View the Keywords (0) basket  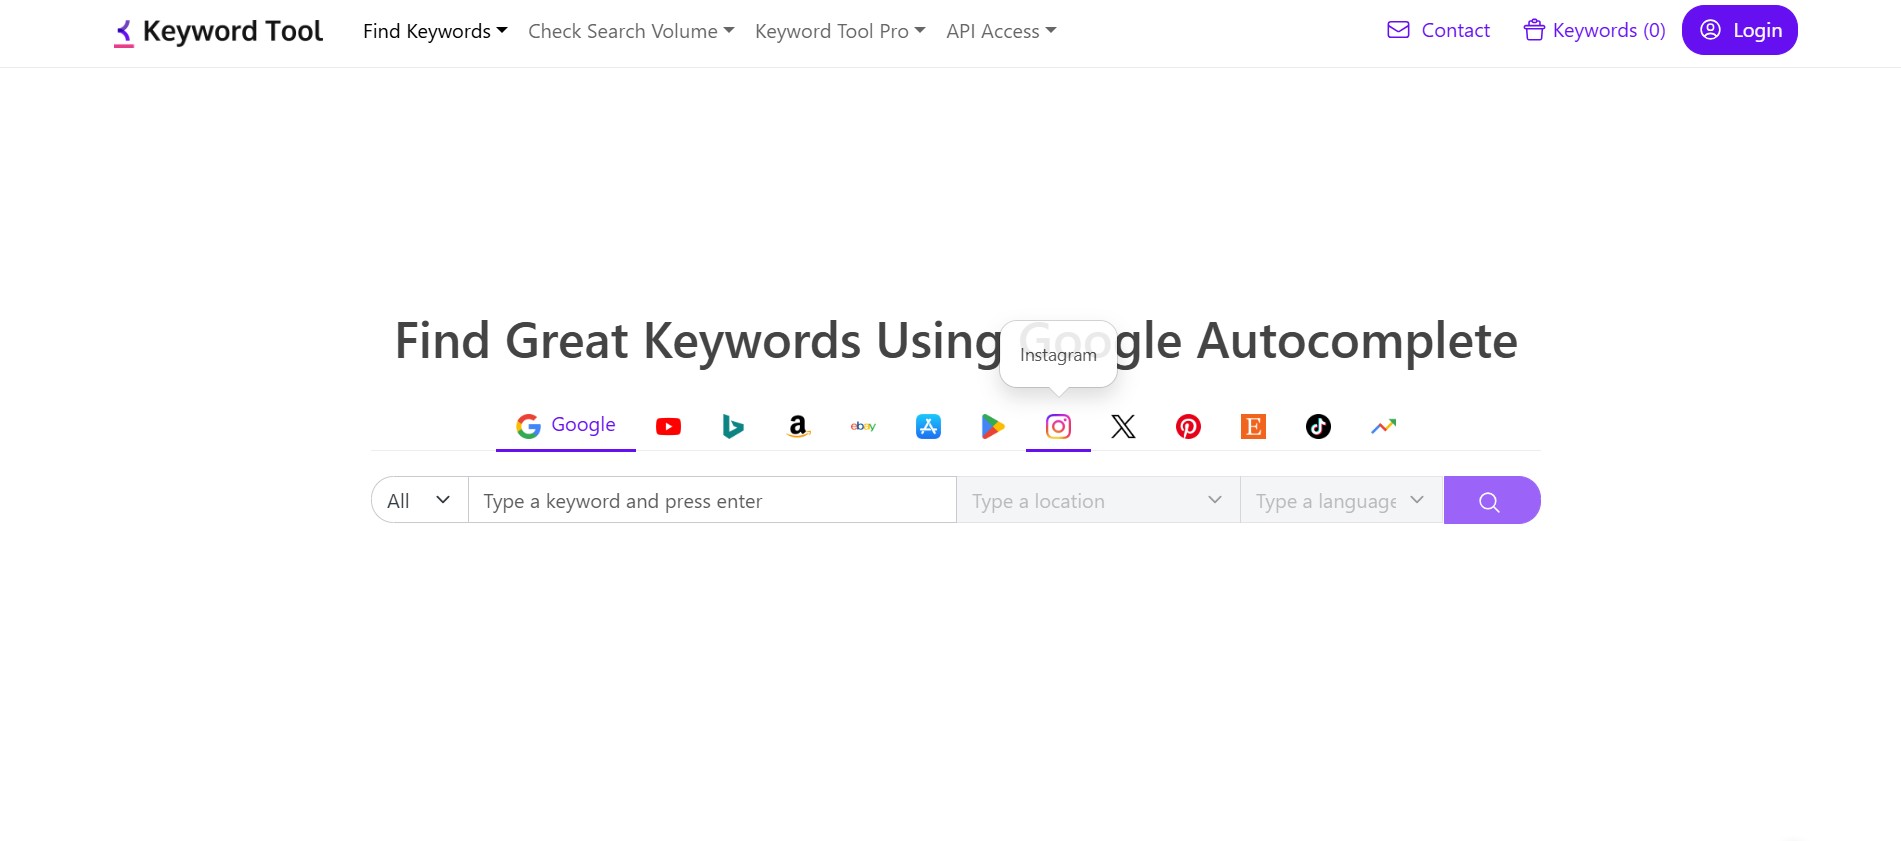point(1594,30)
